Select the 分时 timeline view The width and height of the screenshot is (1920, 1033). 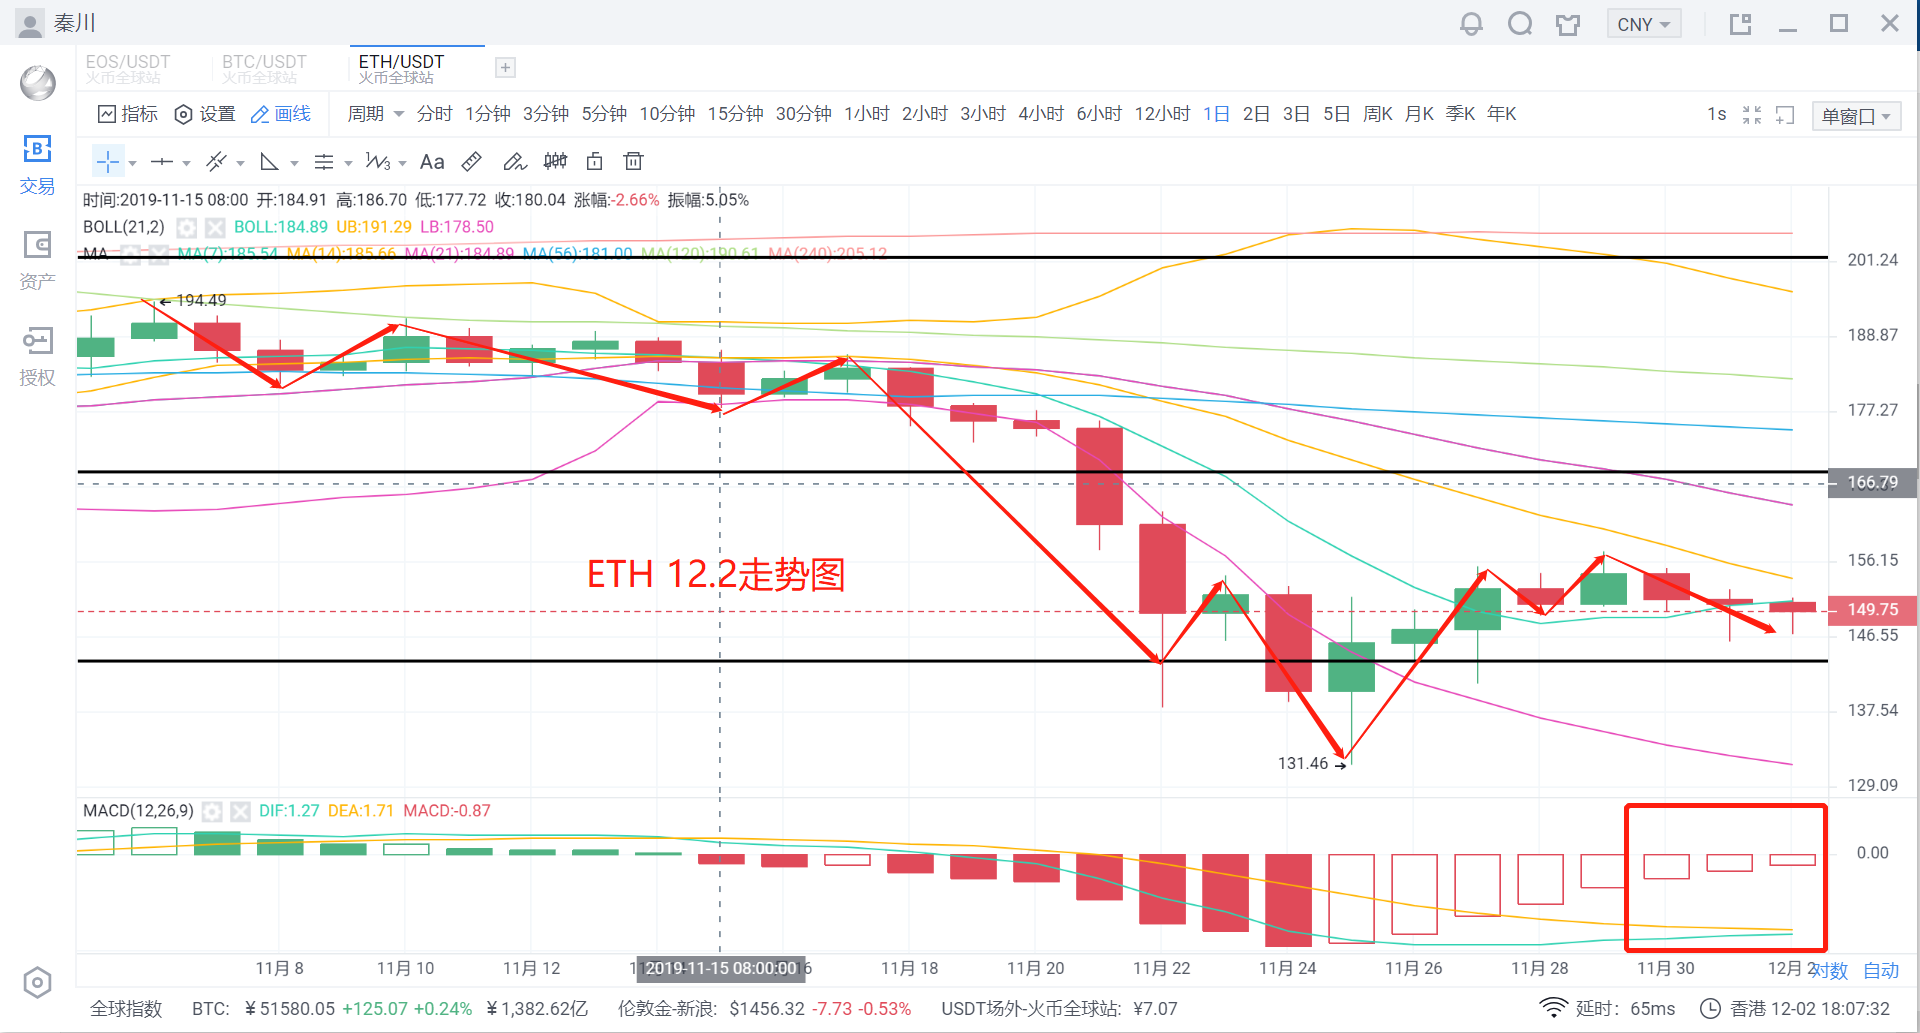tap(434, 114)
